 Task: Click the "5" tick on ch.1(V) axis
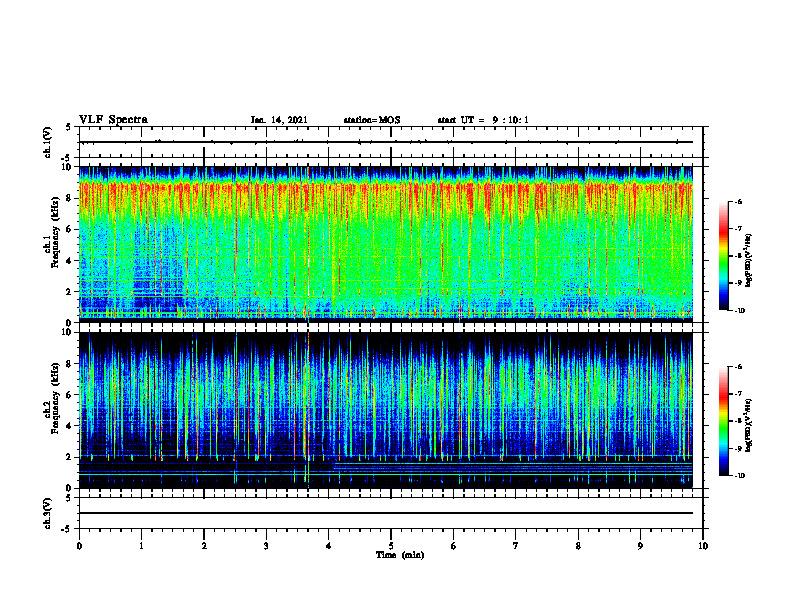[x=69, y=127]
